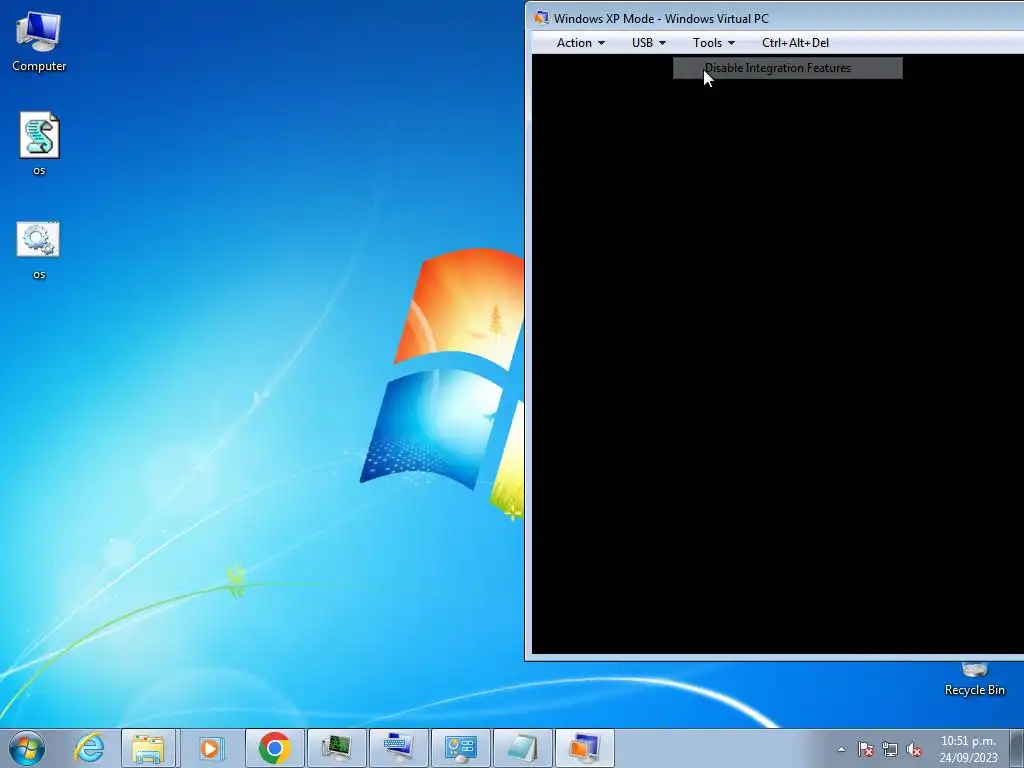Viewport: 1024px width, 768px height.
Task: Open the system monitor taskbar icon
Action: (336, 748)
